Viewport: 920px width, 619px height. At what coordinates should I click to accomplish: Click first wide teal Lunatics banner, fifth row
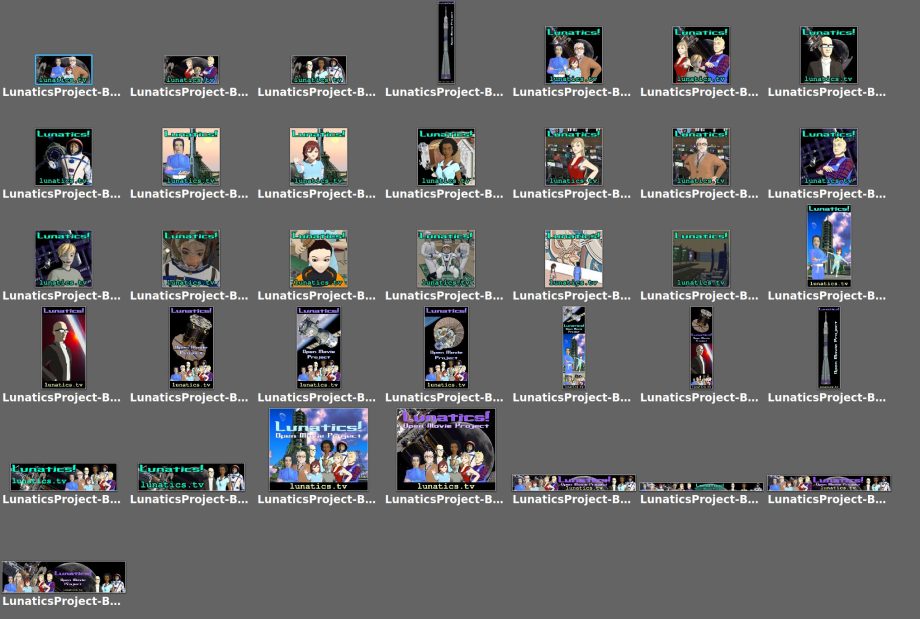[63, 476]
